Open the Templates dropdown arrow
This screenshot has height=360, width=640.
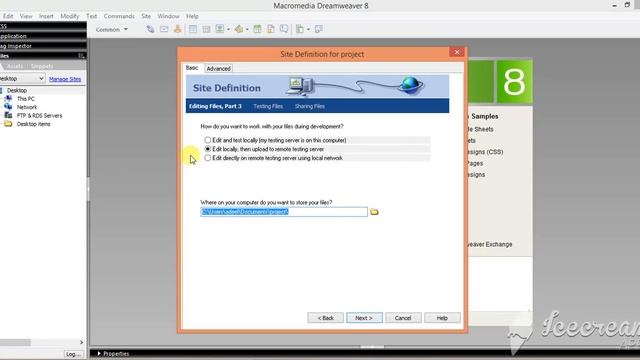tap(308, 29)
